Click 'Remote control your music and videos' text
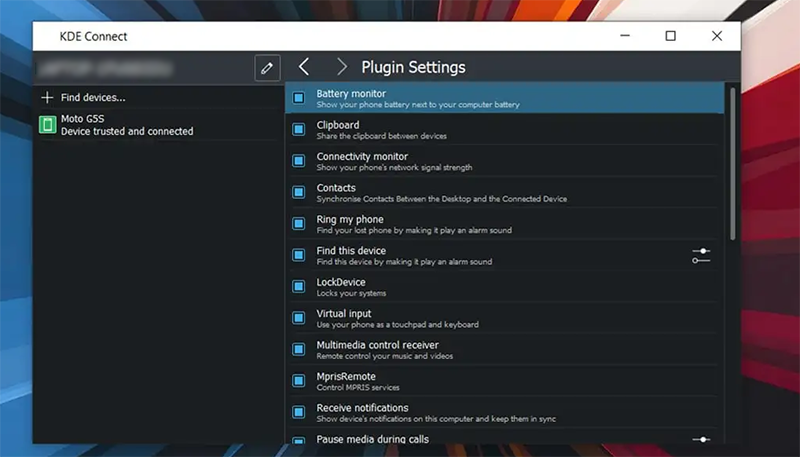 coord(385,356)
